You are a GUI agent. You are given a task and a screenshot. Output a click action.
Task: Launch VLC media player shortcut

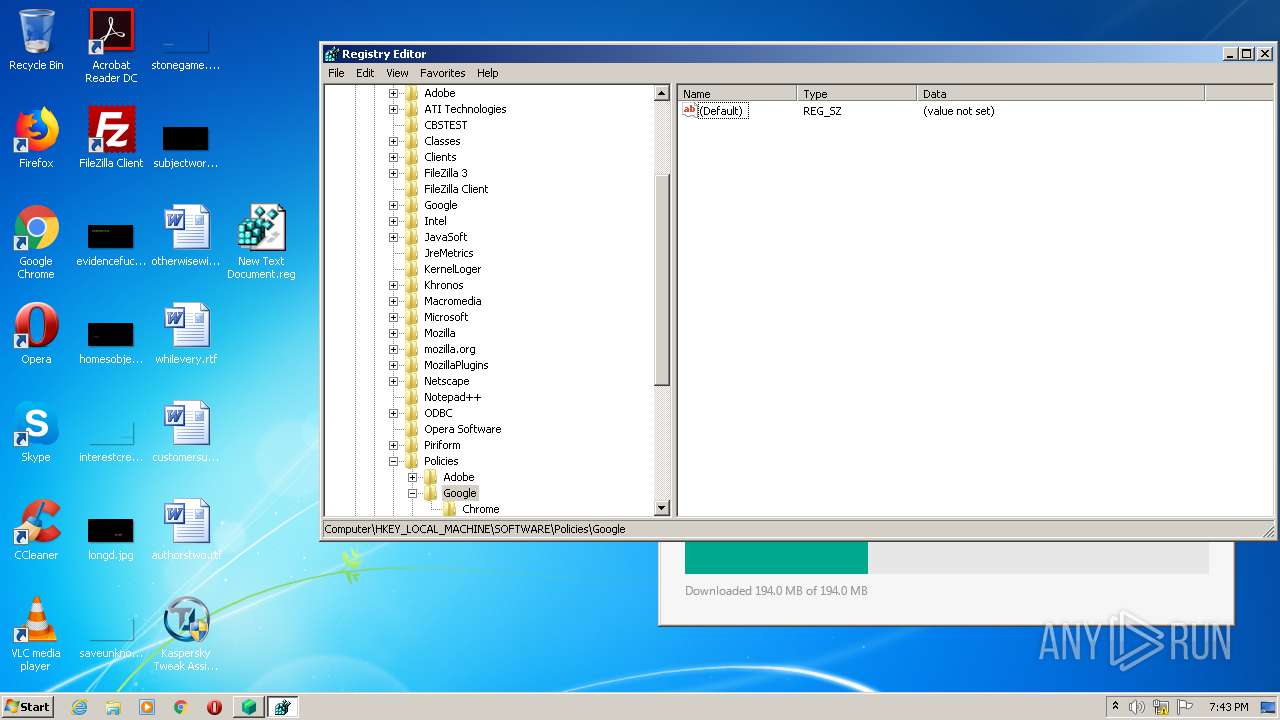coord(36,634)
